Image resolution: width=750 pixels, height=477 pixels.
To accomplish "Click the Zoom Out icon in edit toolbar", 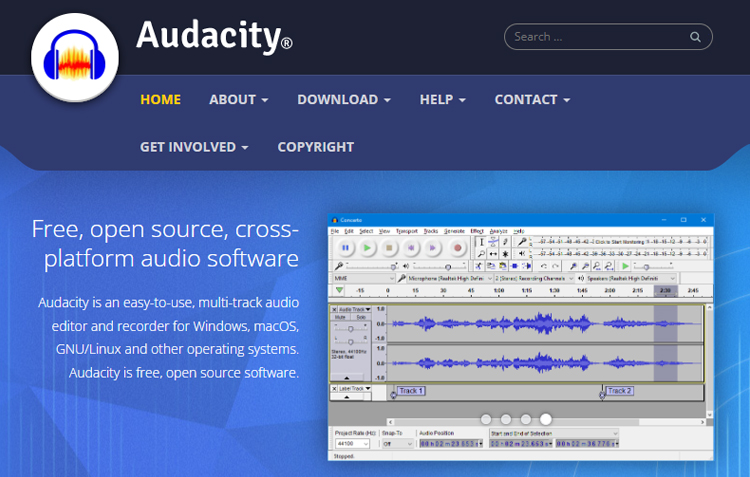I will 585,266.
